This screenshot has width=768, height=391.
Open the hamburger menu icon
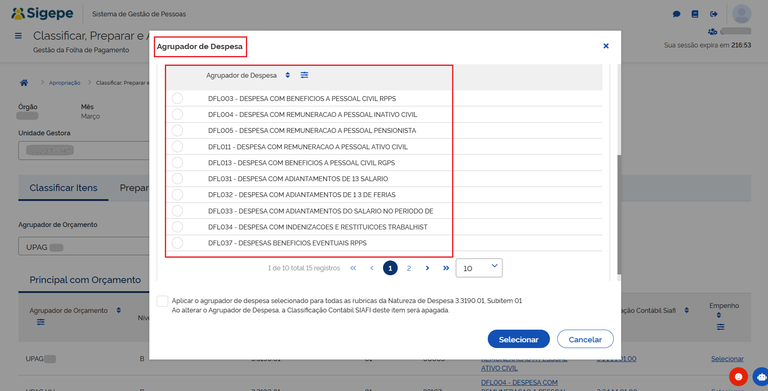[x=18, y=36]
